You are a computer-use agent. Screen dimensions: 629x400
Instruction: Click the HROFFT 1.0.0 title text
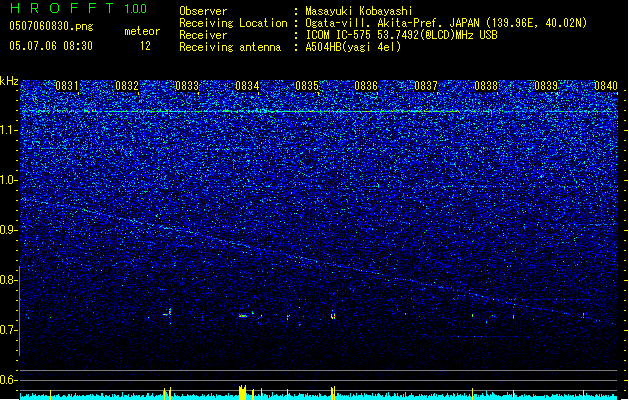pyautogui.click(x=78, y=8)
